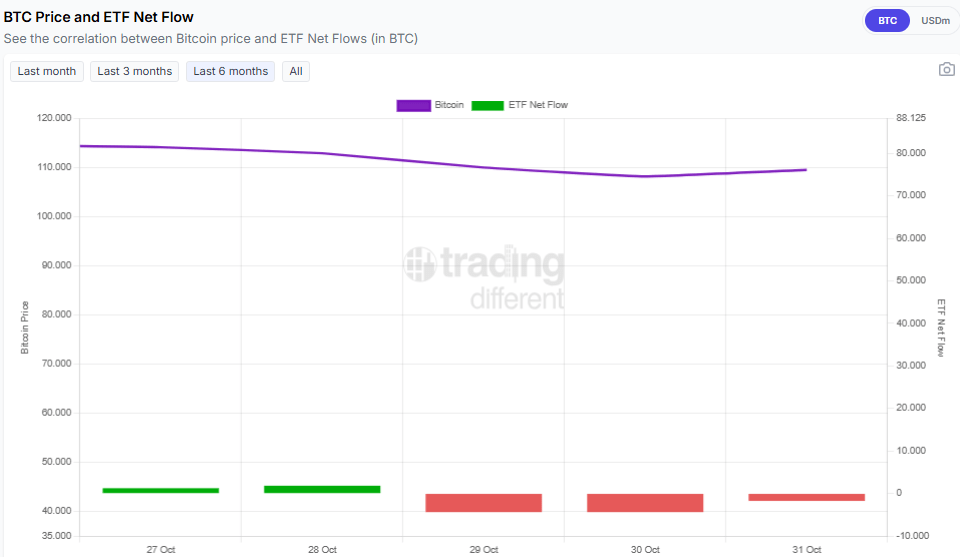960x557 pixels.
Task: Click the green ETF Net Flow legend swatch
Action: tap(488, 105)
